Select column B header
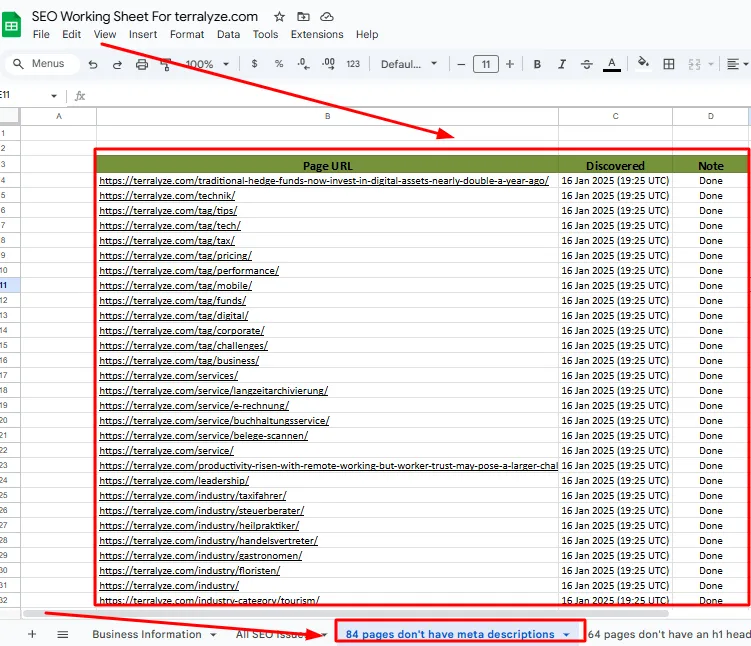751x646 pixels. [x=328, y=116]
